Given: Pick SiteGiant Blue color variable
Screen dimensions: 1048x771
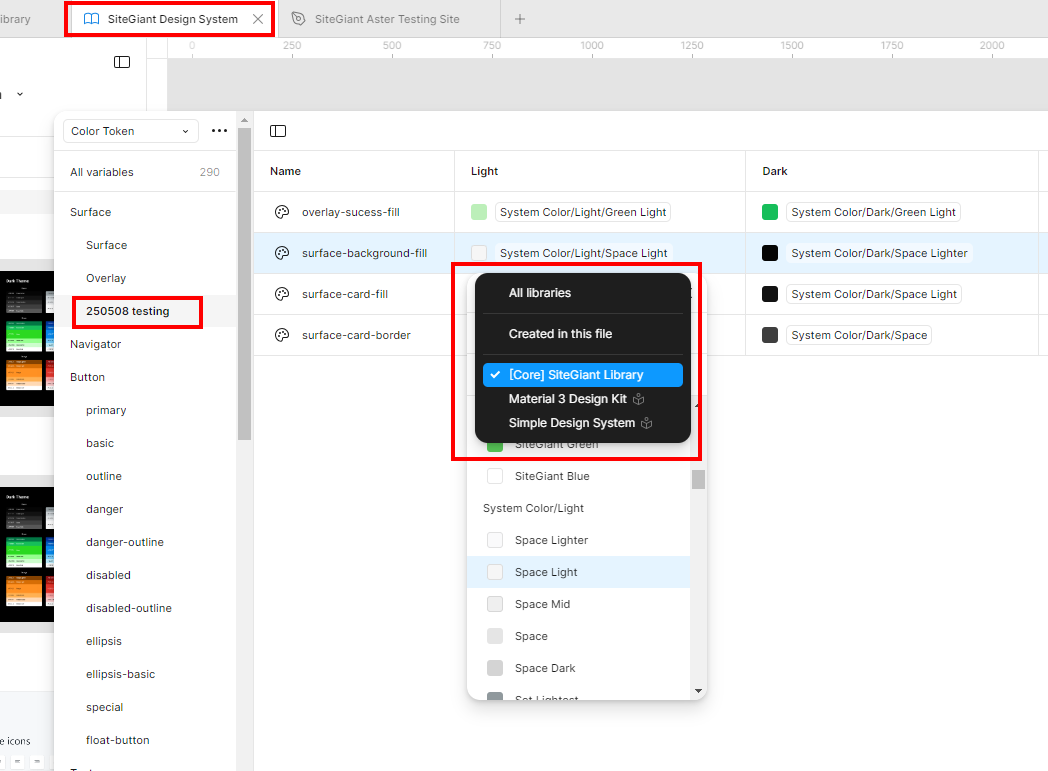Looking at the screenshot, I should click(x=578, y=476).
